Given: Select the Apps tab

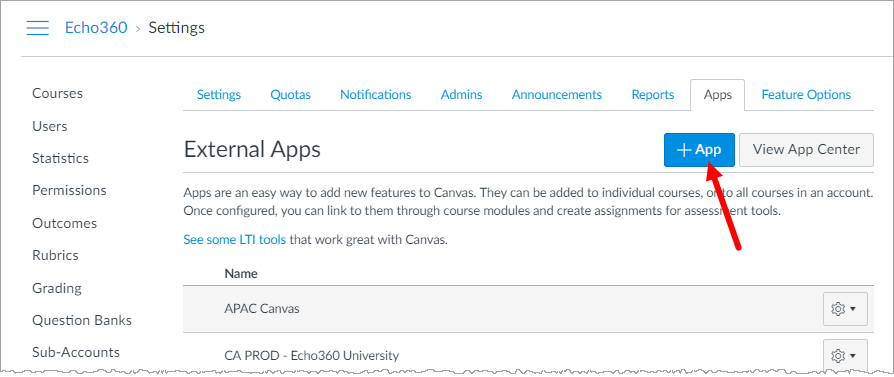Looking at the screenshot, I should [x=717, y=95].
